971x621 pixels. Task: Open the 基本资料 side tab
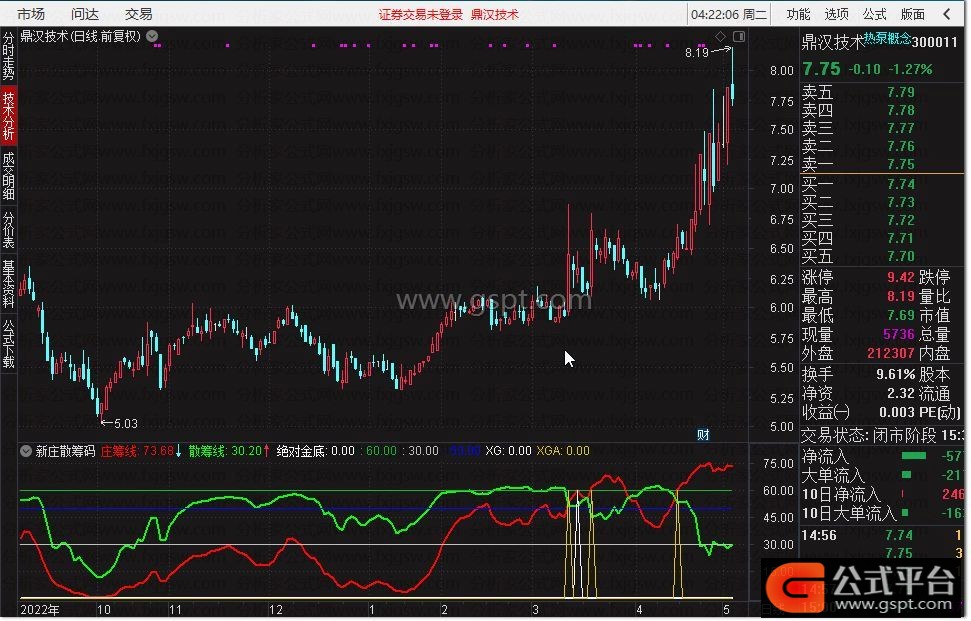[9, 284]
